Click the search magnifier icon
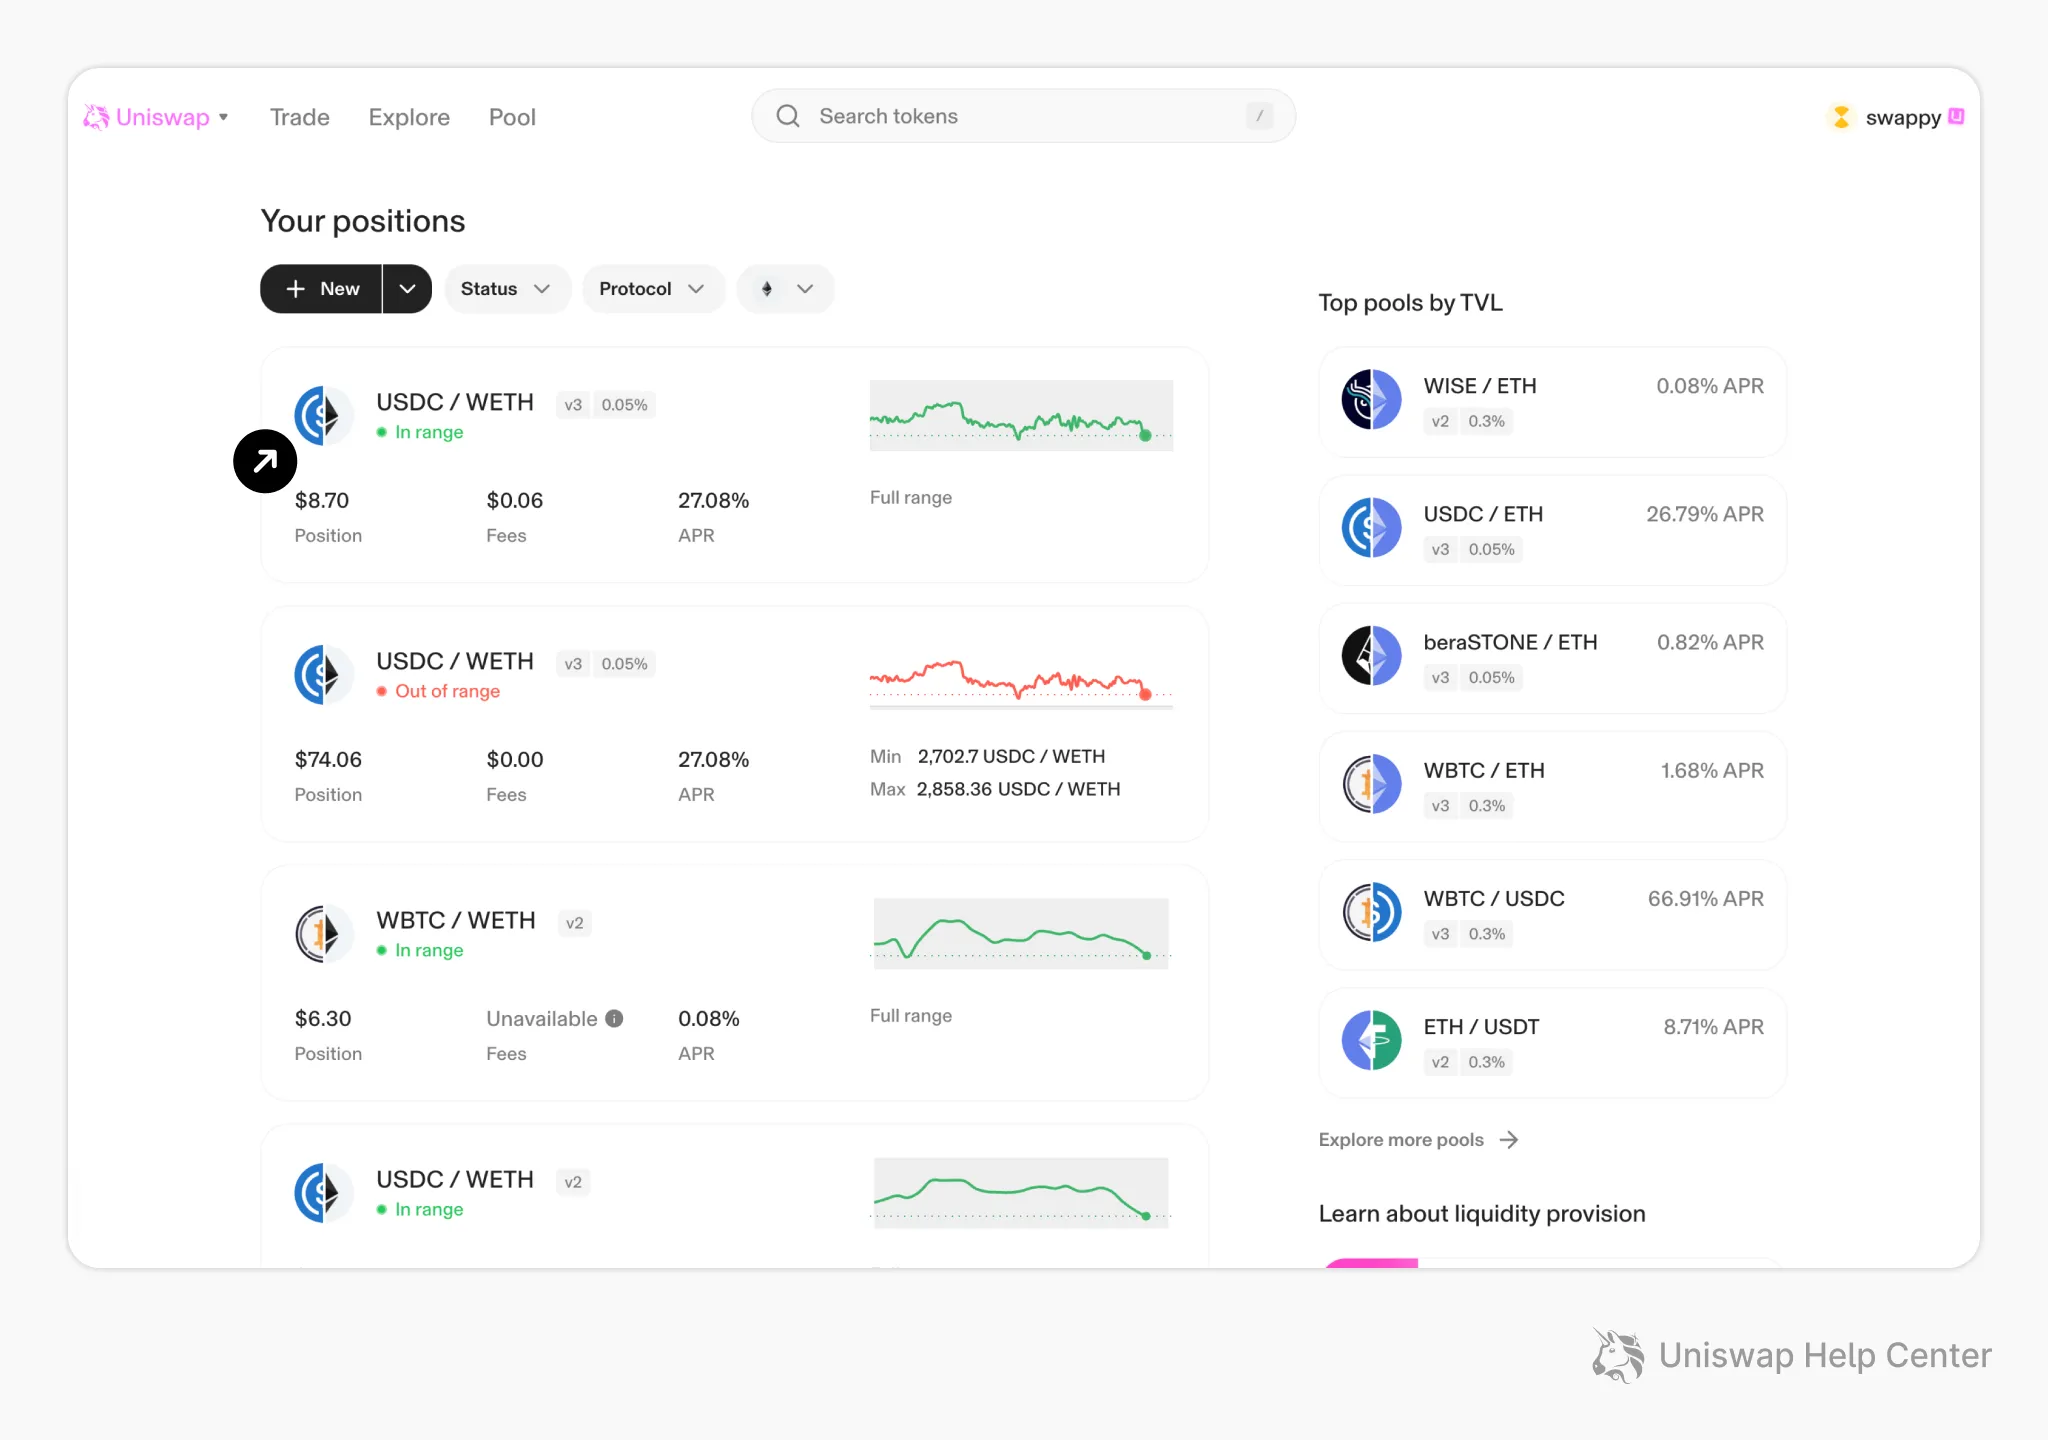The width and height of the screenshot is (2048, 1440). pyautogui.click(x=788, y=116)
